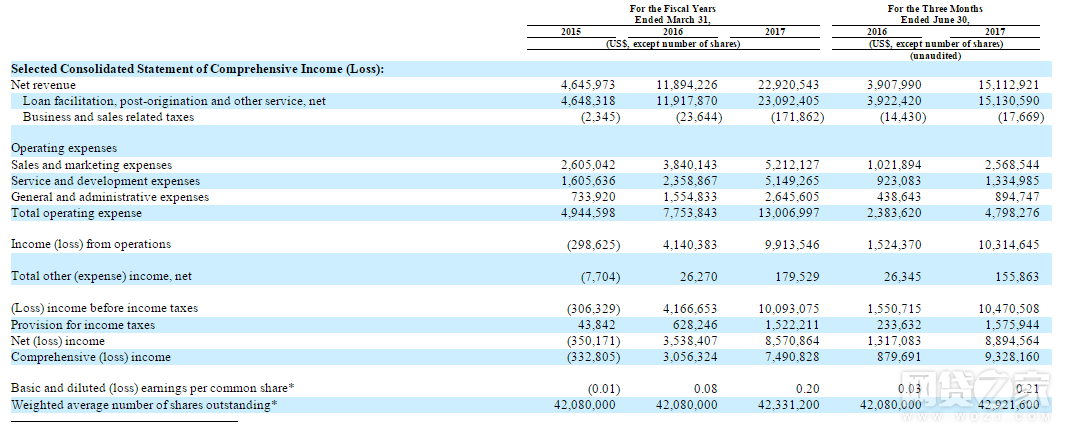
Task: Click the Selected Consolidated Statement section title
Action: [x=197, y=68]
